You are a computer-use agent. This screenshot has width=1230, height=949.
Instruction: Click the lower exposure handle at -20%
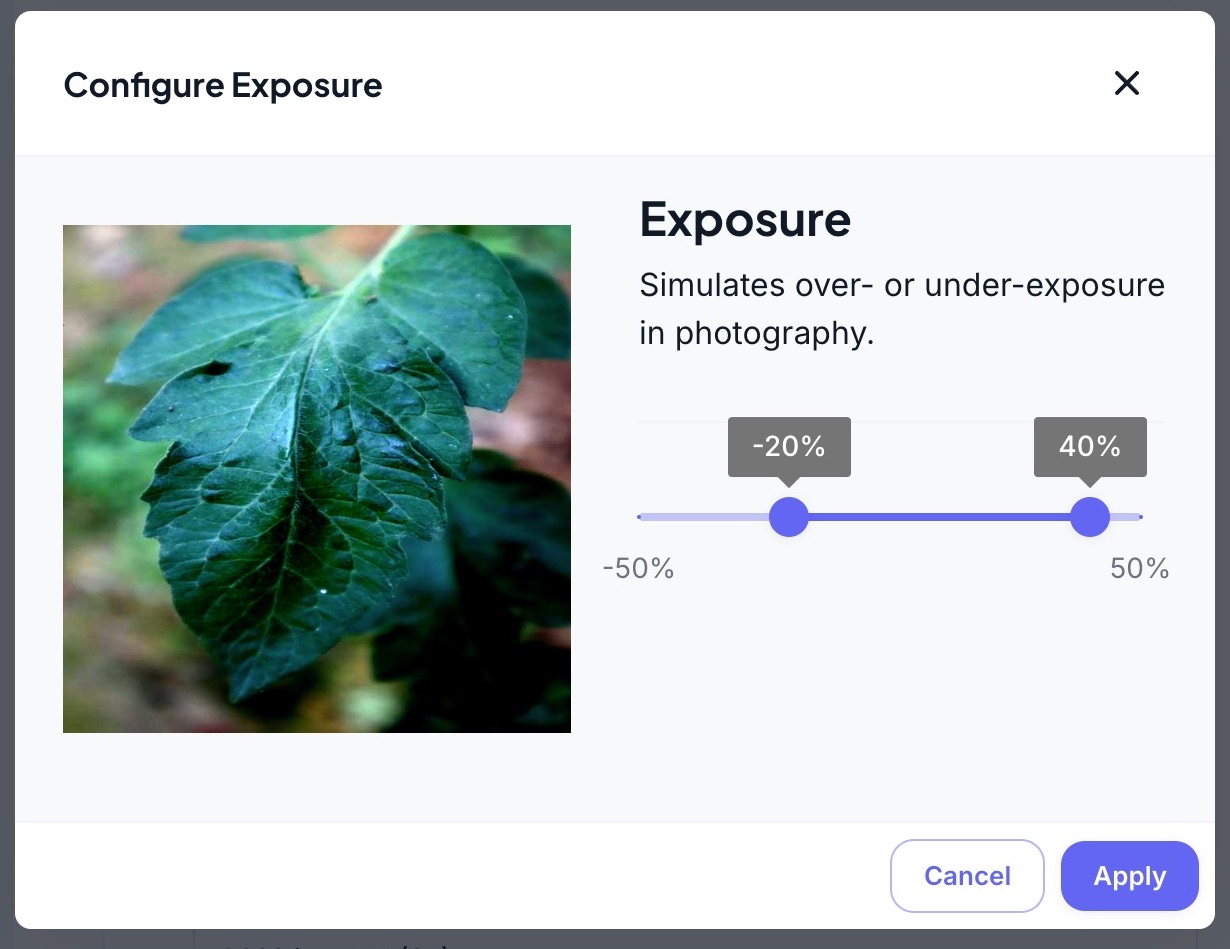[788, 517]
